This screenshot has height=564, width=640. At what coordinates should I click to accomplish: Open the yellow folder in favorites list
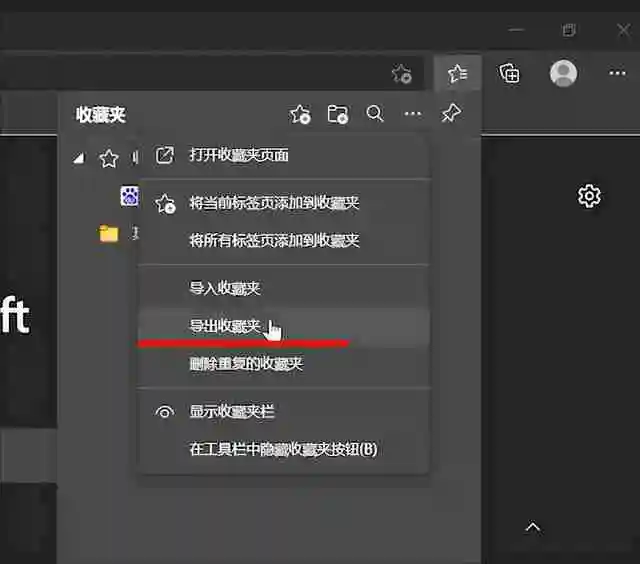coord(109,233)
